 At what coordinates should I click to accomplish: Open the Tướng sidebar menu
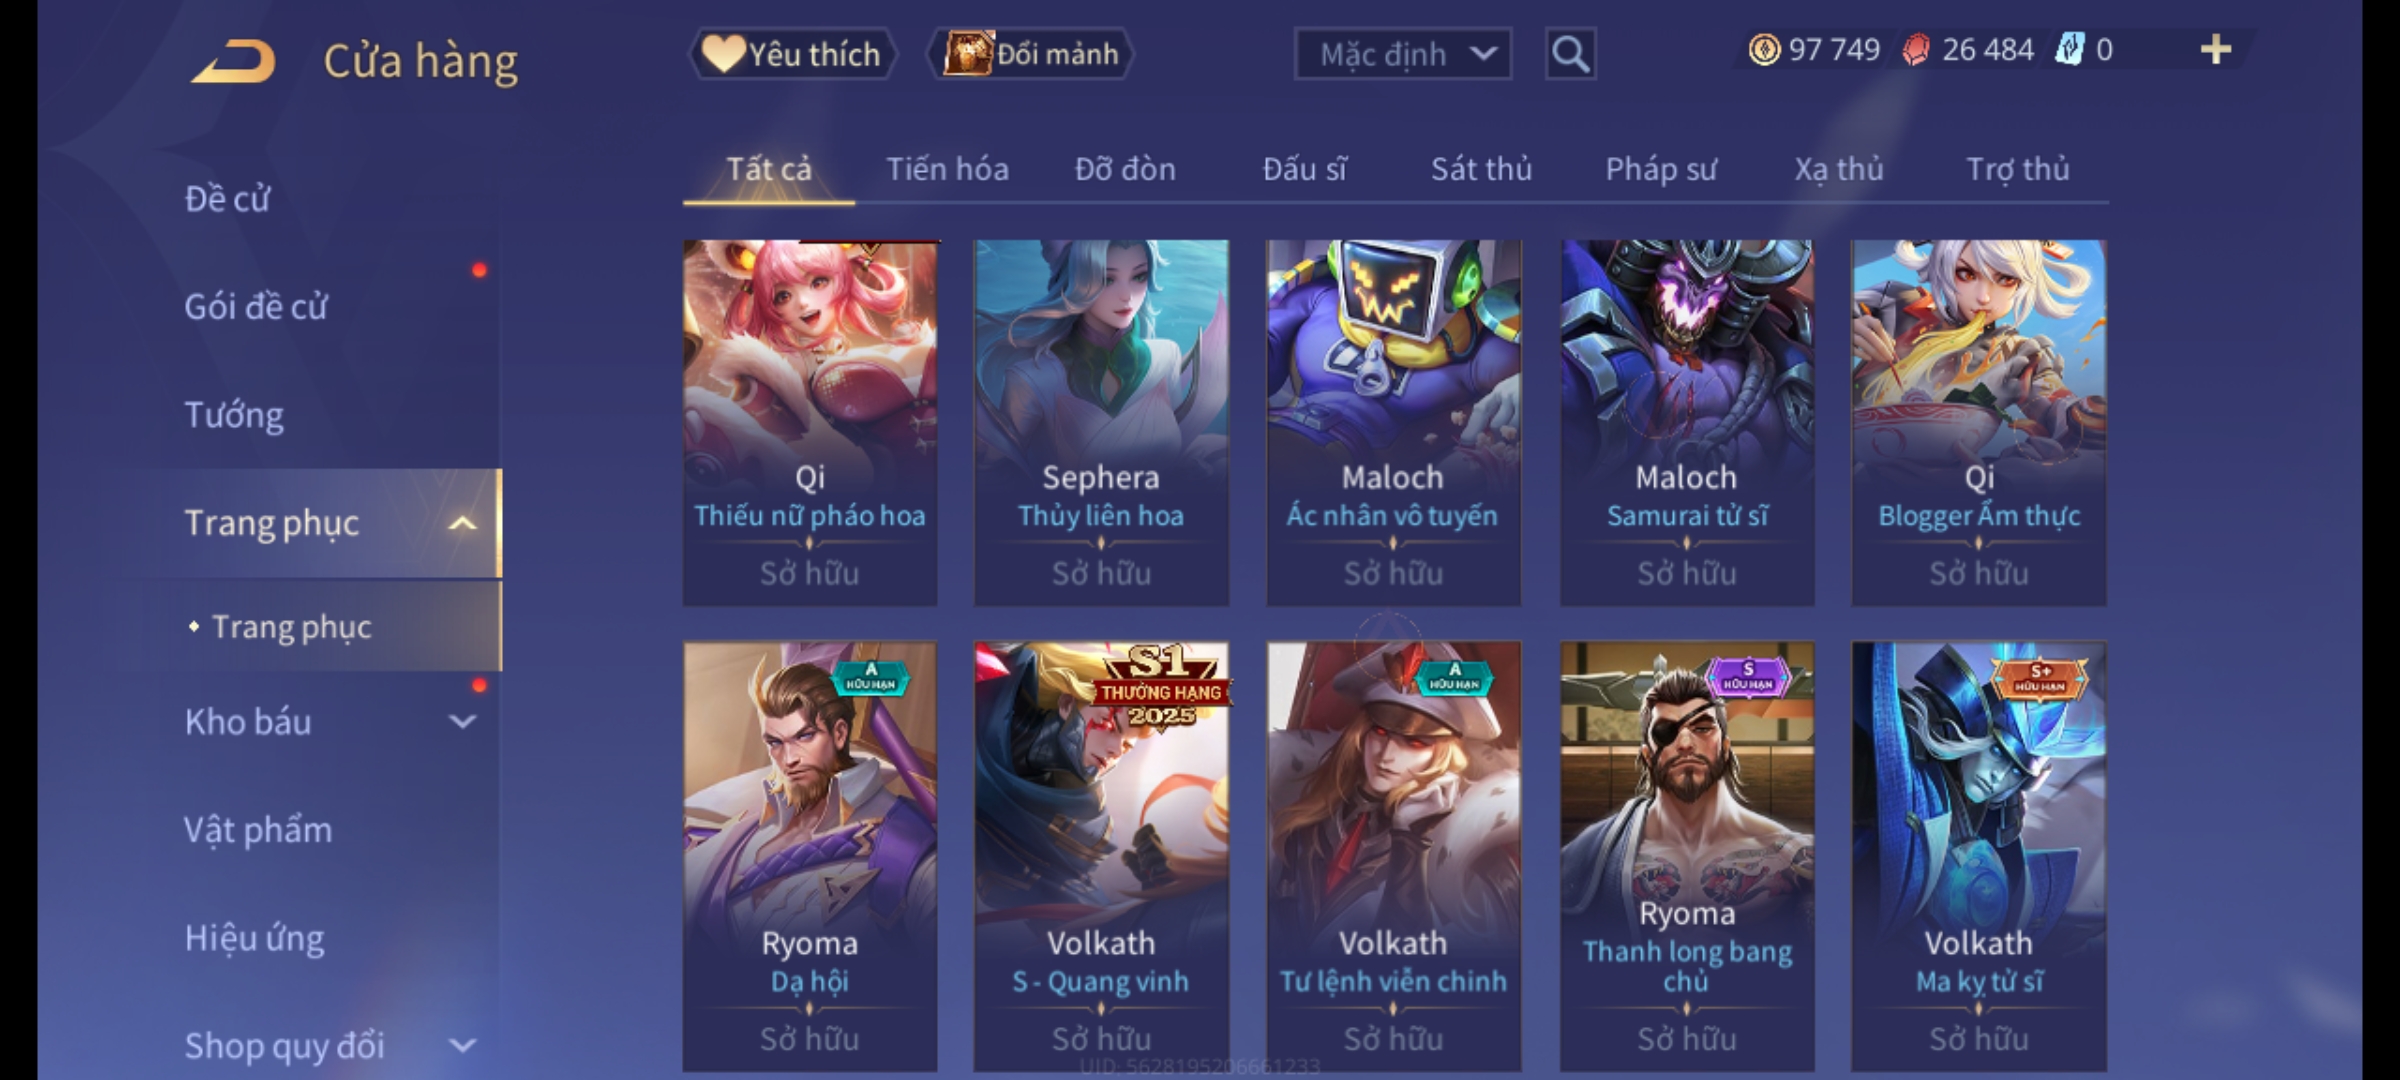[234, 415]
